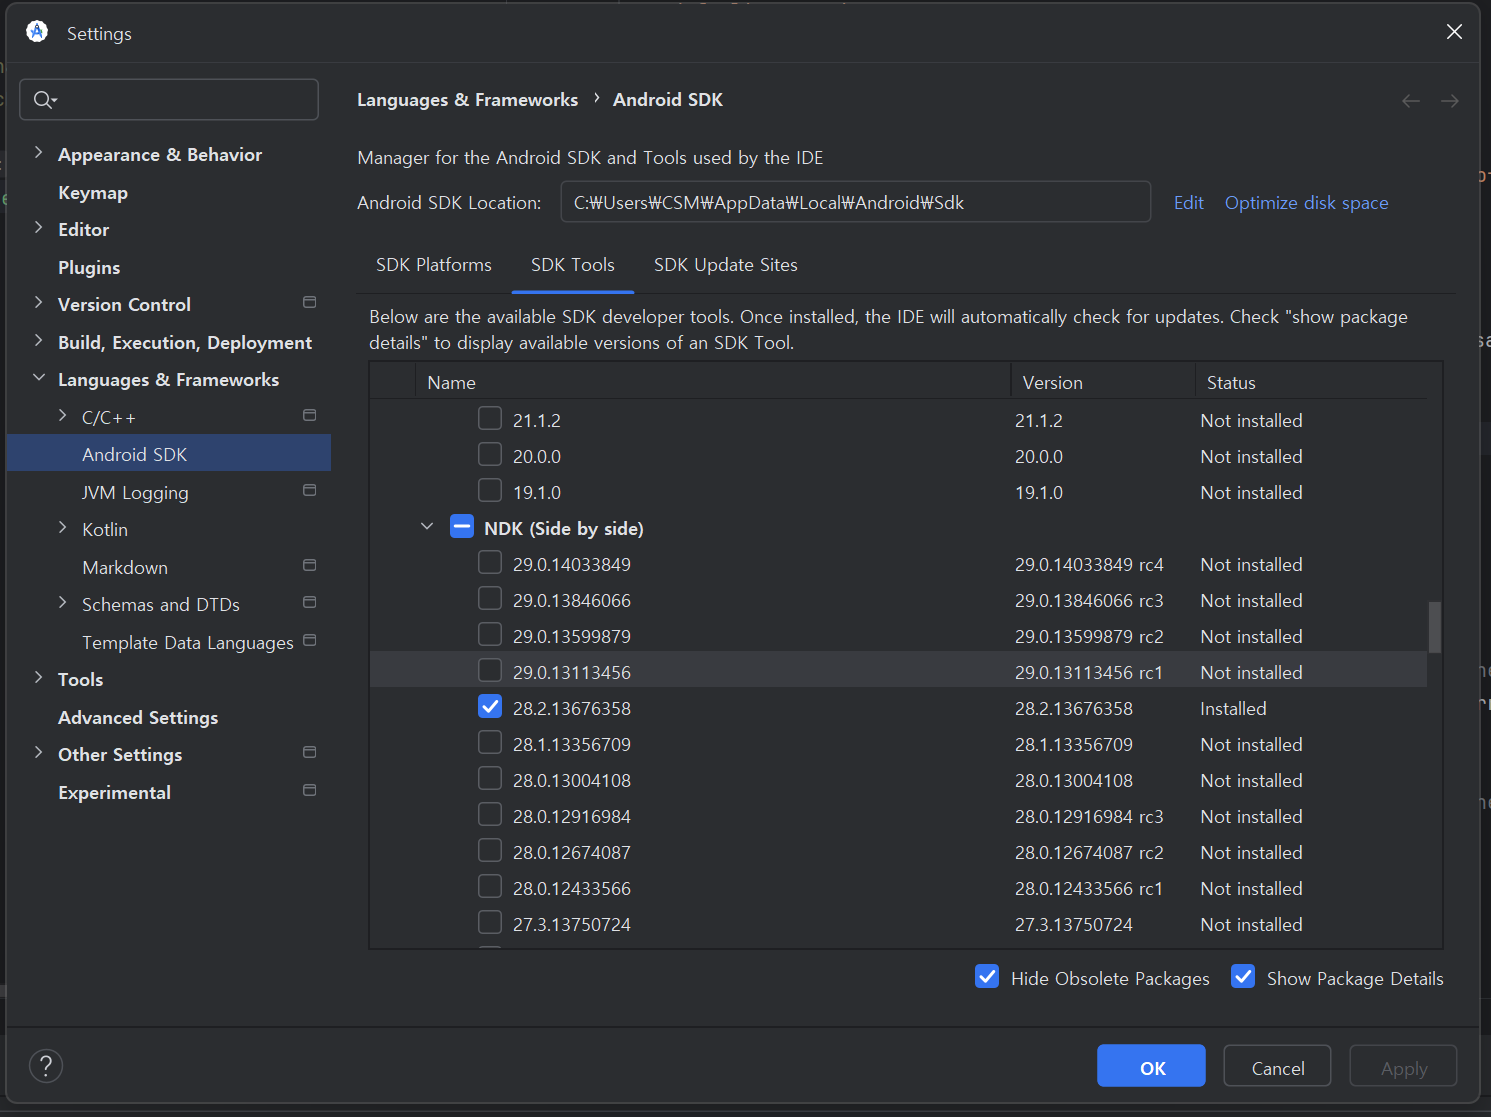Check NDK 29.0.13599879 checkbox
The image size is (1491, 1117).
tap(490, 634)
